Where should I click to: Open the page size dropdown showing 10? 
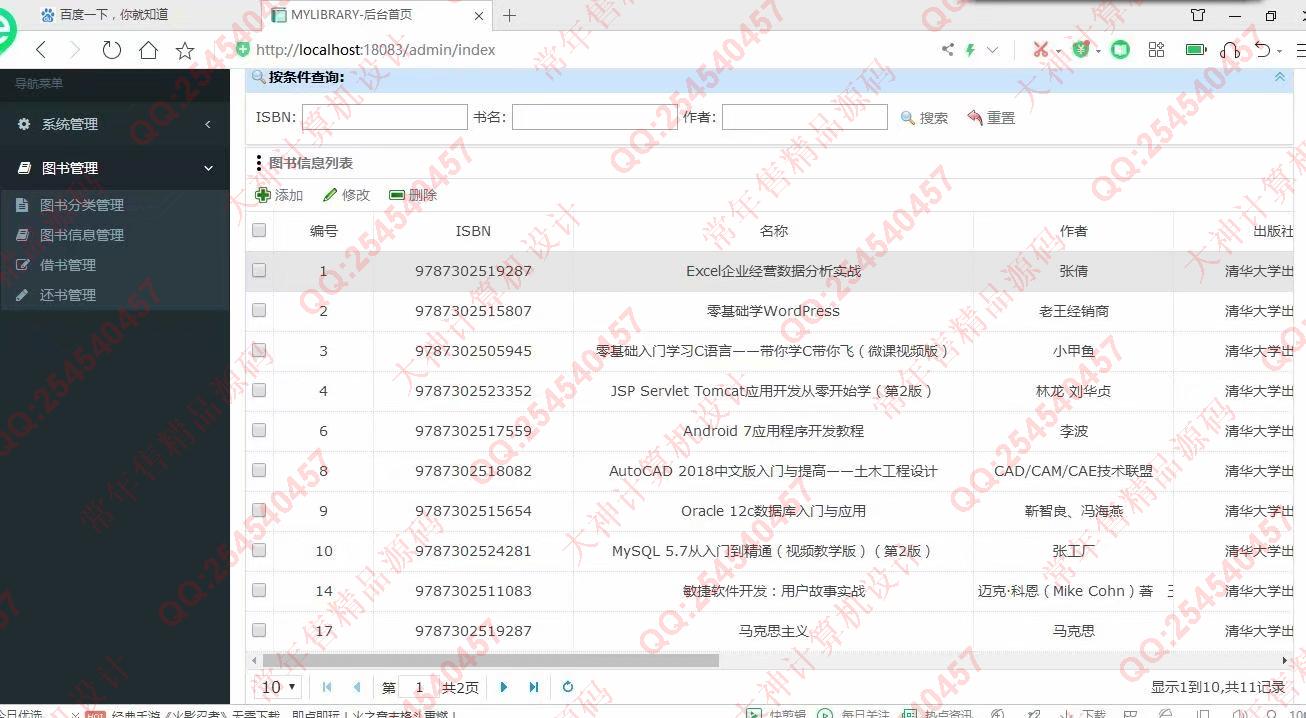[x=279, y=687]
